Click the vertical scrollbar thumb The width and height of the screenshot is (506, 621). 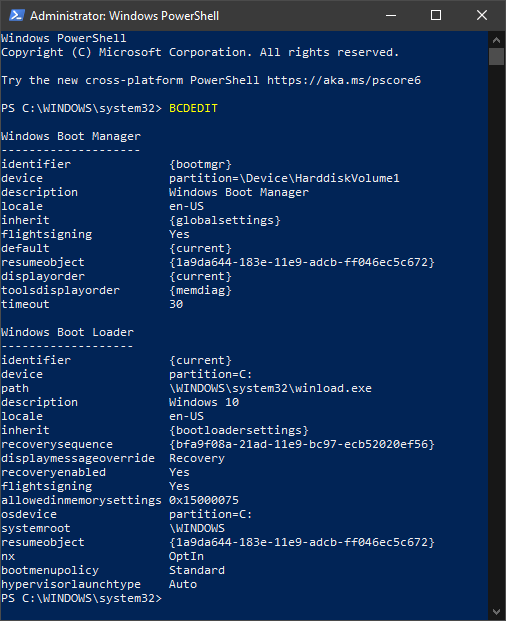(496, 57)
